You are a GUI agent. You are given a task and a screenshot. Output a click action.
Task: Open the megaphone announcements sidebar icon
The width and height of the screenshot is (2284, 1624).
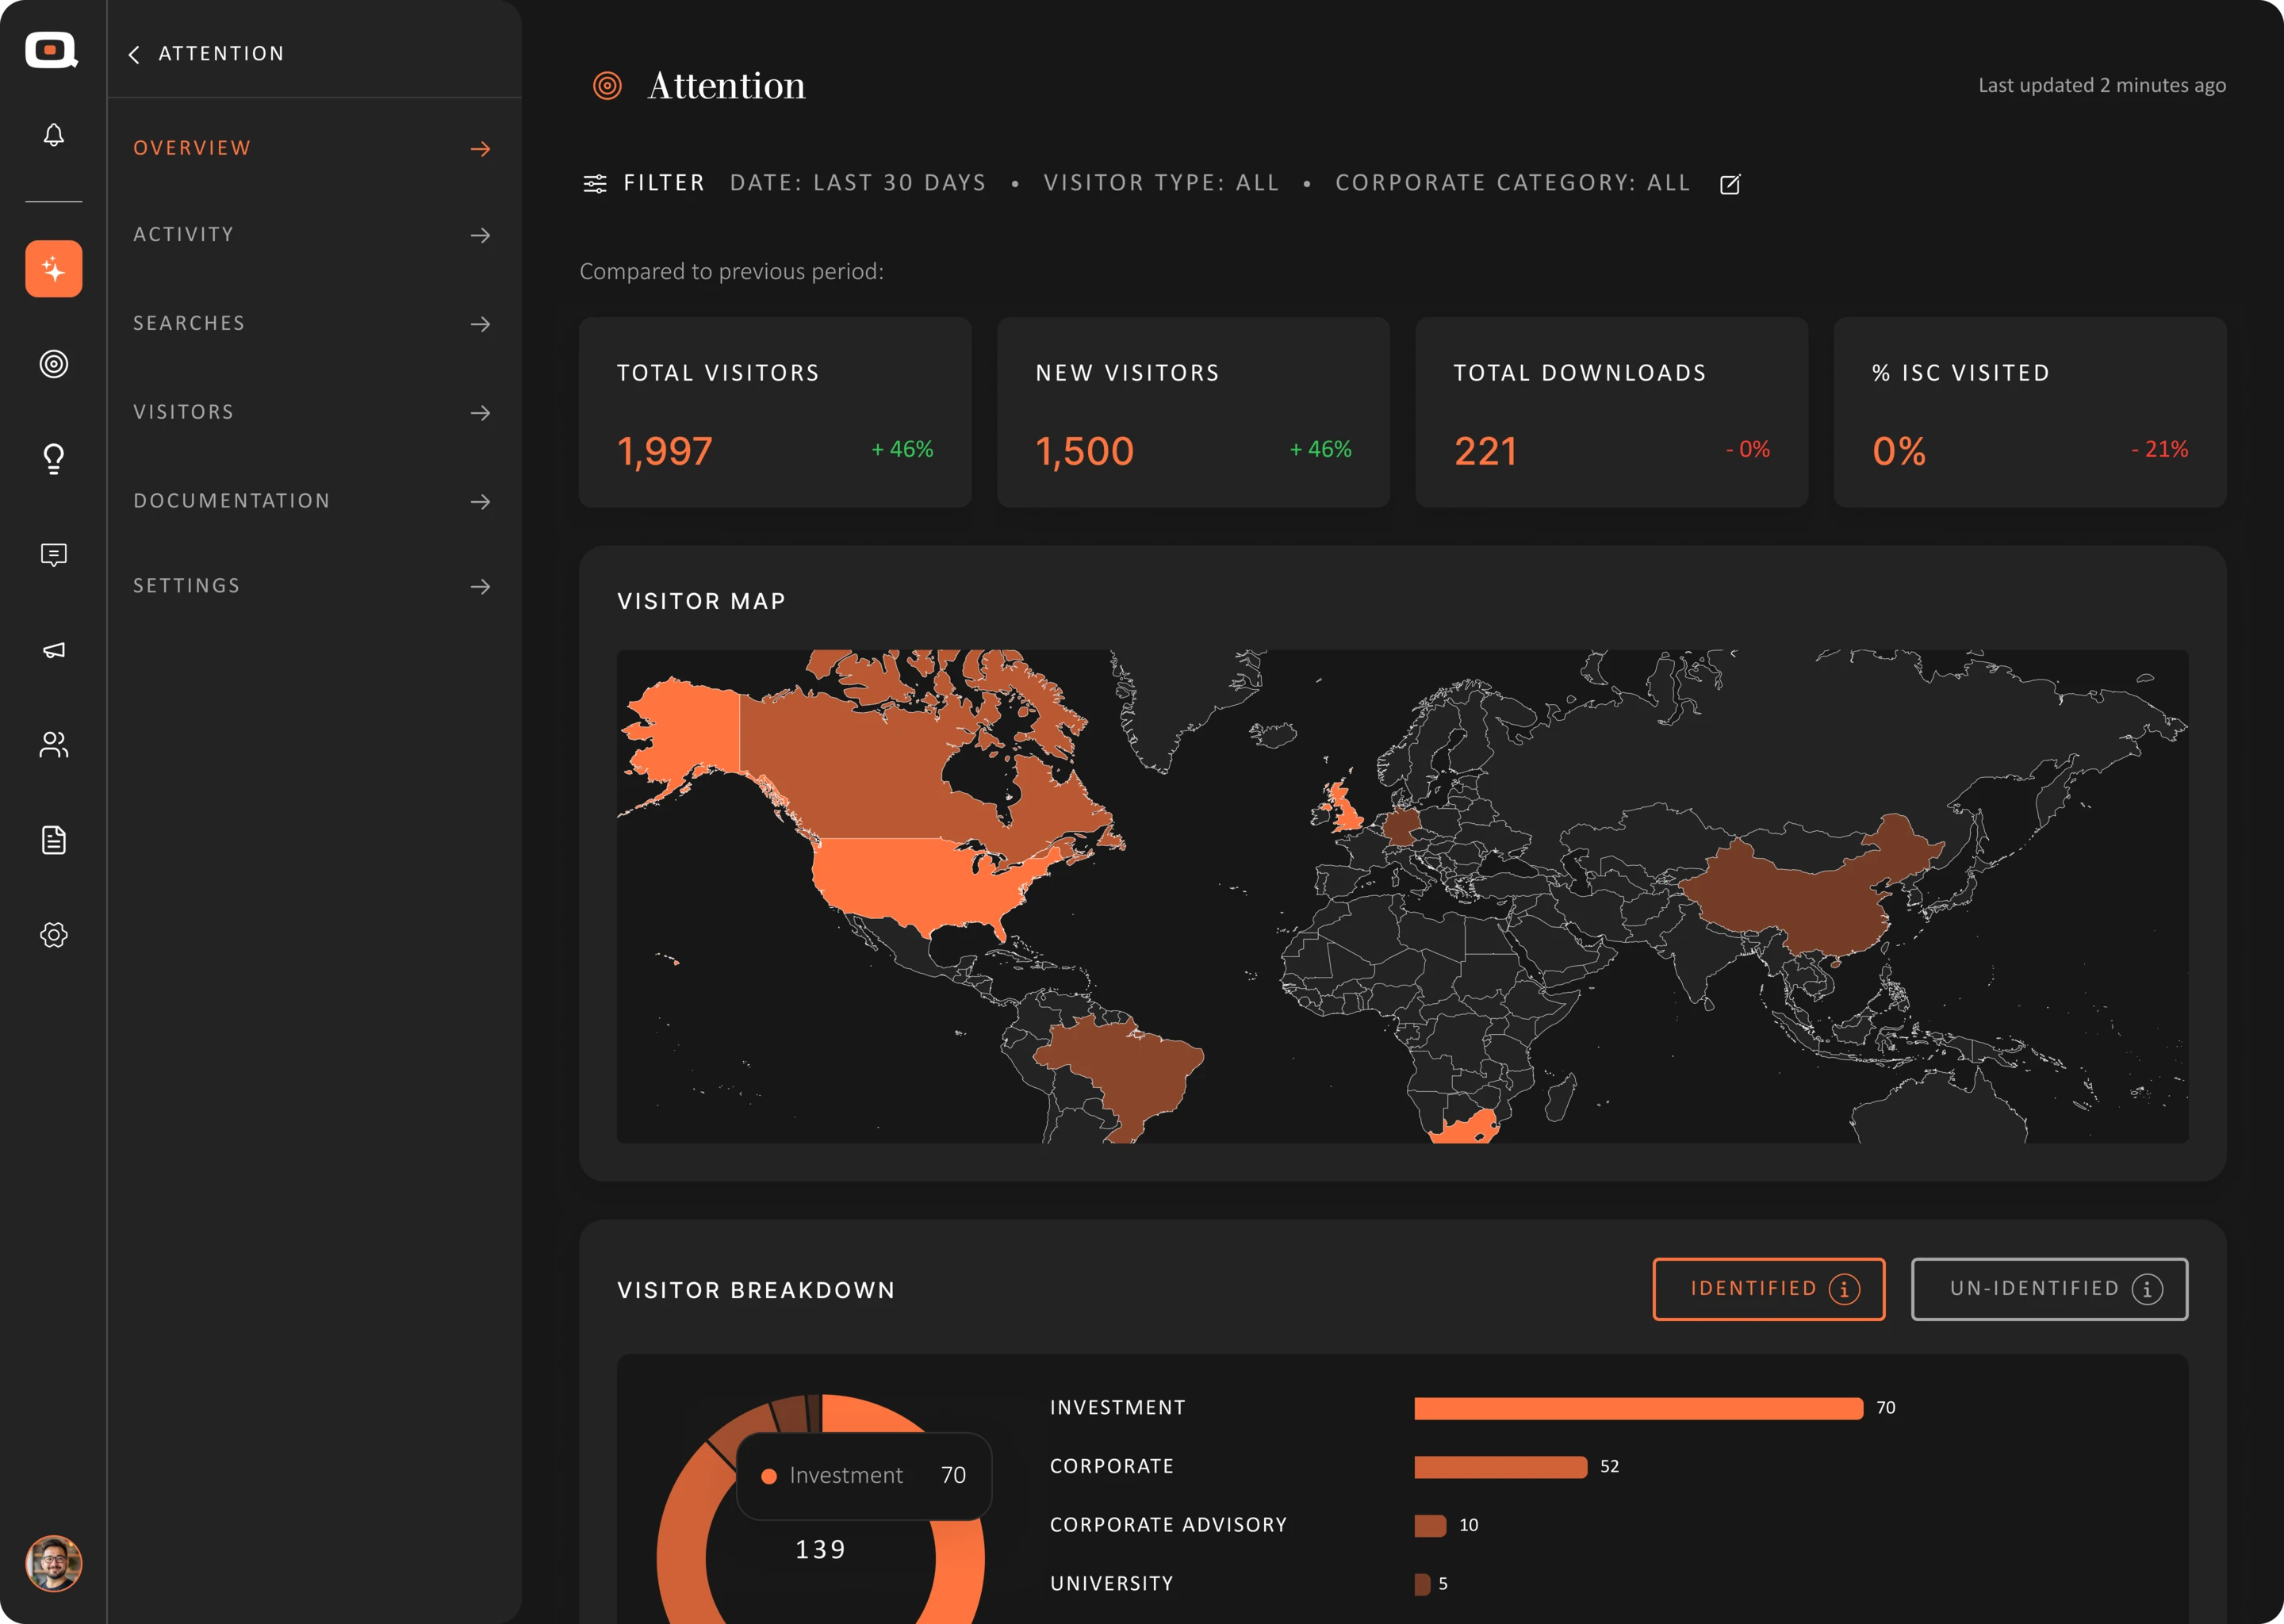[x=54, y=650]
